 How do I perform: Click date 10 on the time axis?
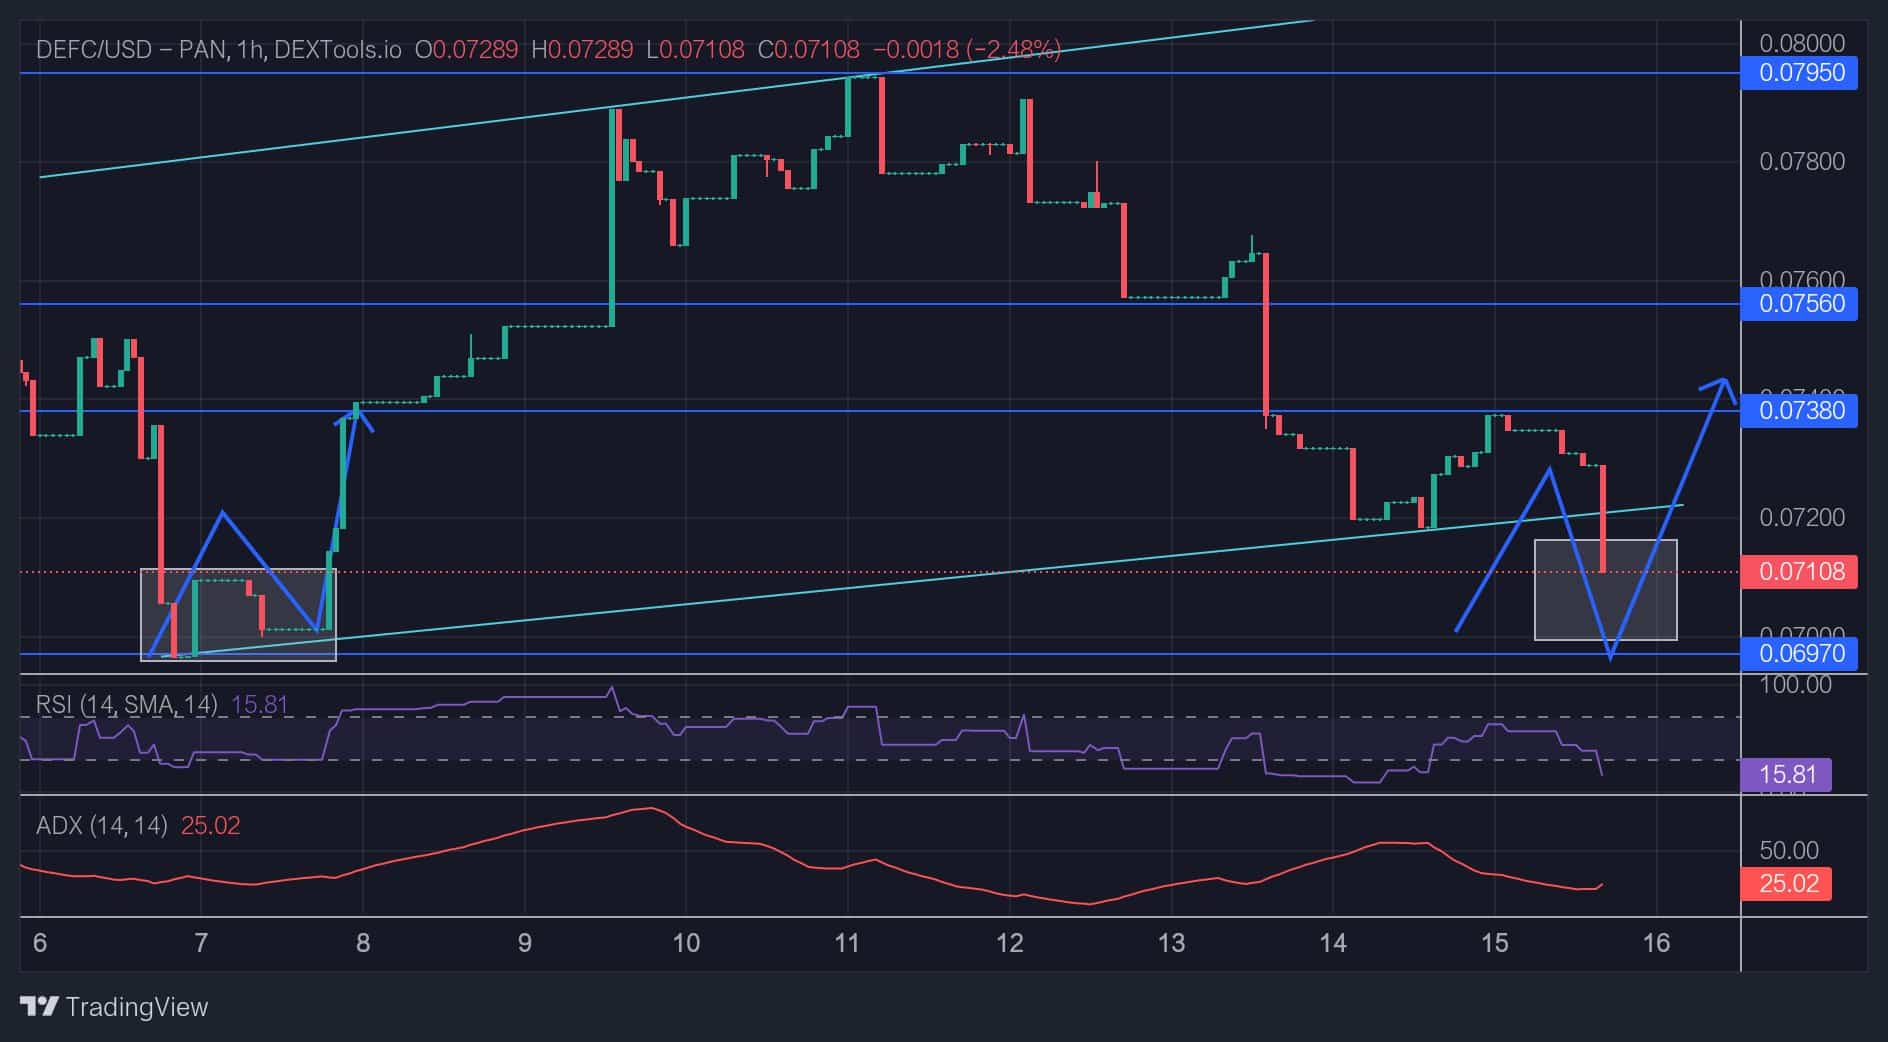tap(686, 943)
